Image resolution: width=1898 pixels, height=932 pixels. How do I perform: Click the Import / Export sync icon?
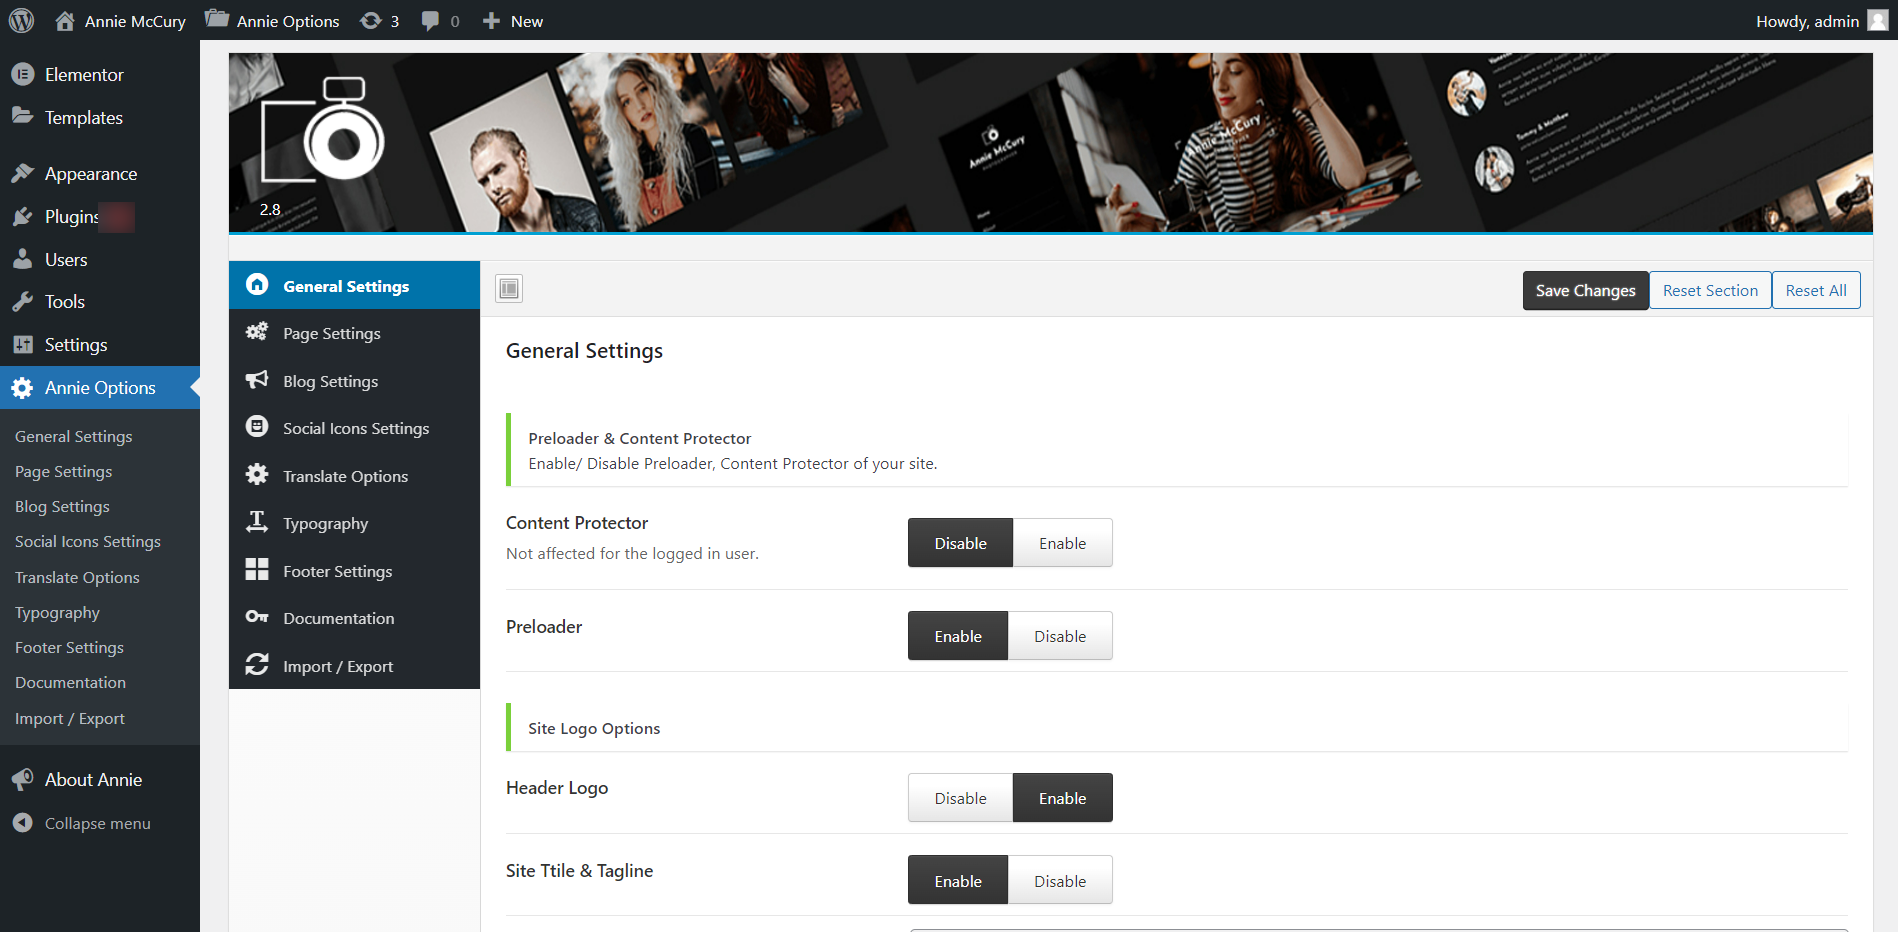pos(257,665)
